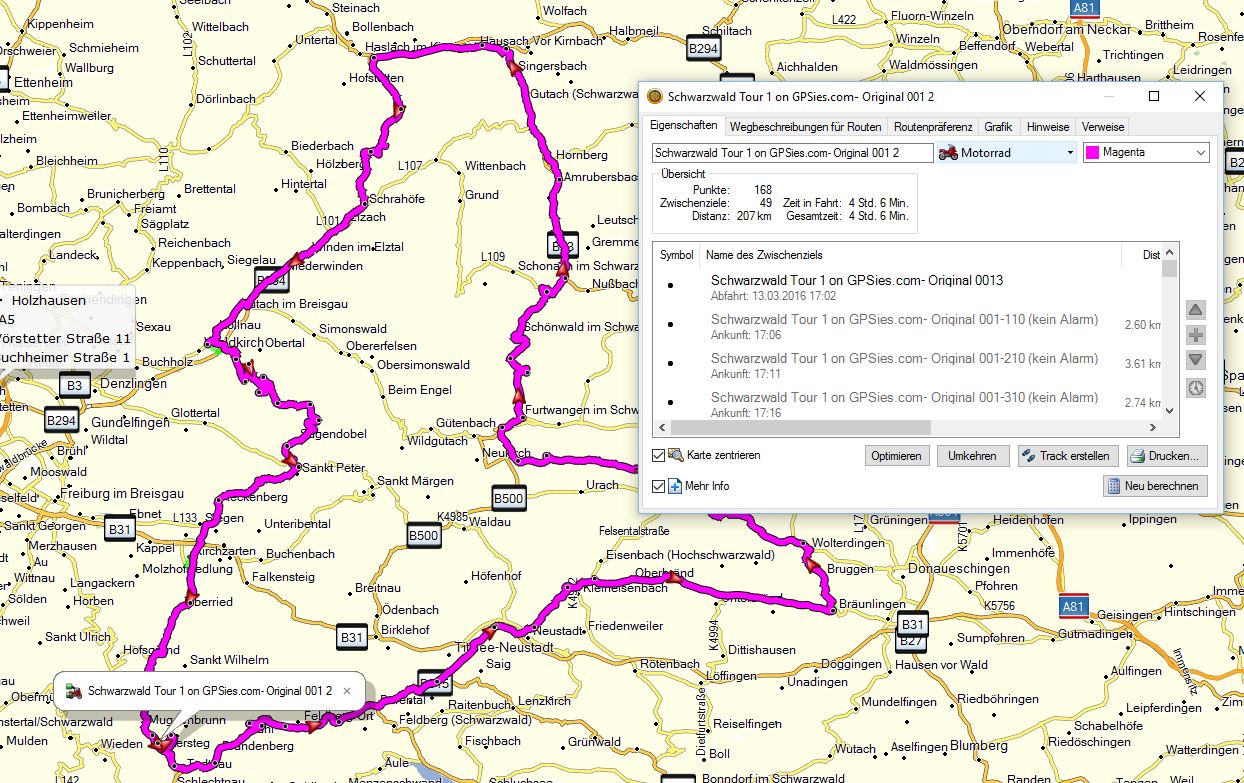This screenshot has height=783, width=1244.
Task: Open the Wegbeschreibungen für Routen tab
Action: 805,127
